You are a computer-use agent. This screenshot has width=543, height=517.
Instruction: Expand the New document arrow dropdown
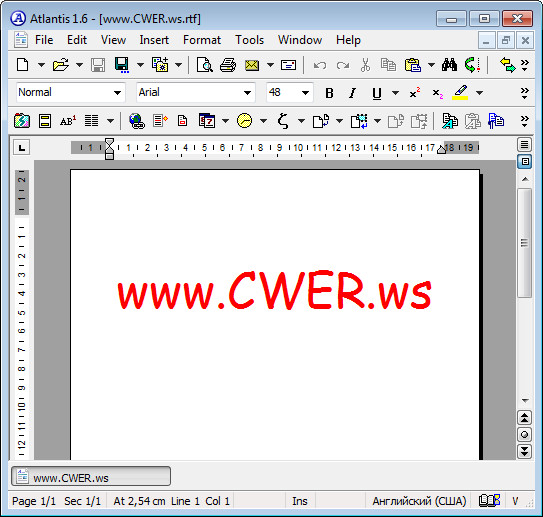(41, 65)
